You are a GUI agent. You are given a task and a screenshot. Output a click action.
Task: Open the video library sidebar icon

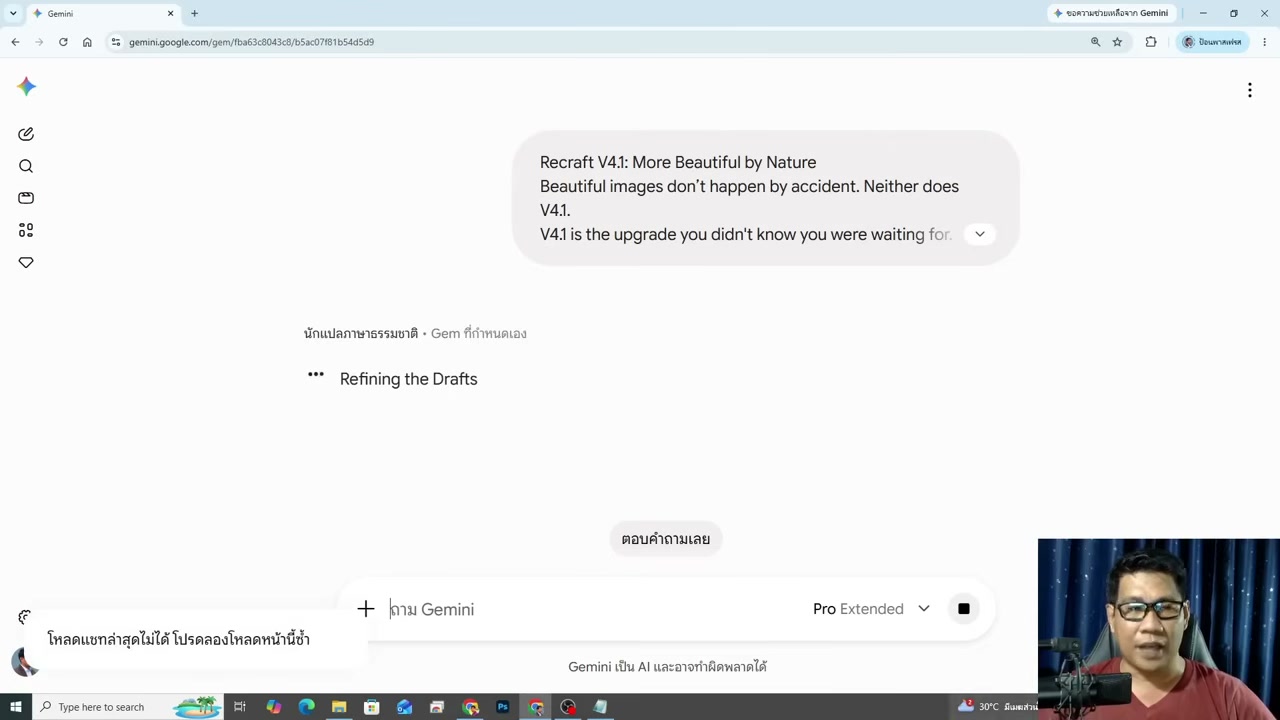[x=26, y=198]
